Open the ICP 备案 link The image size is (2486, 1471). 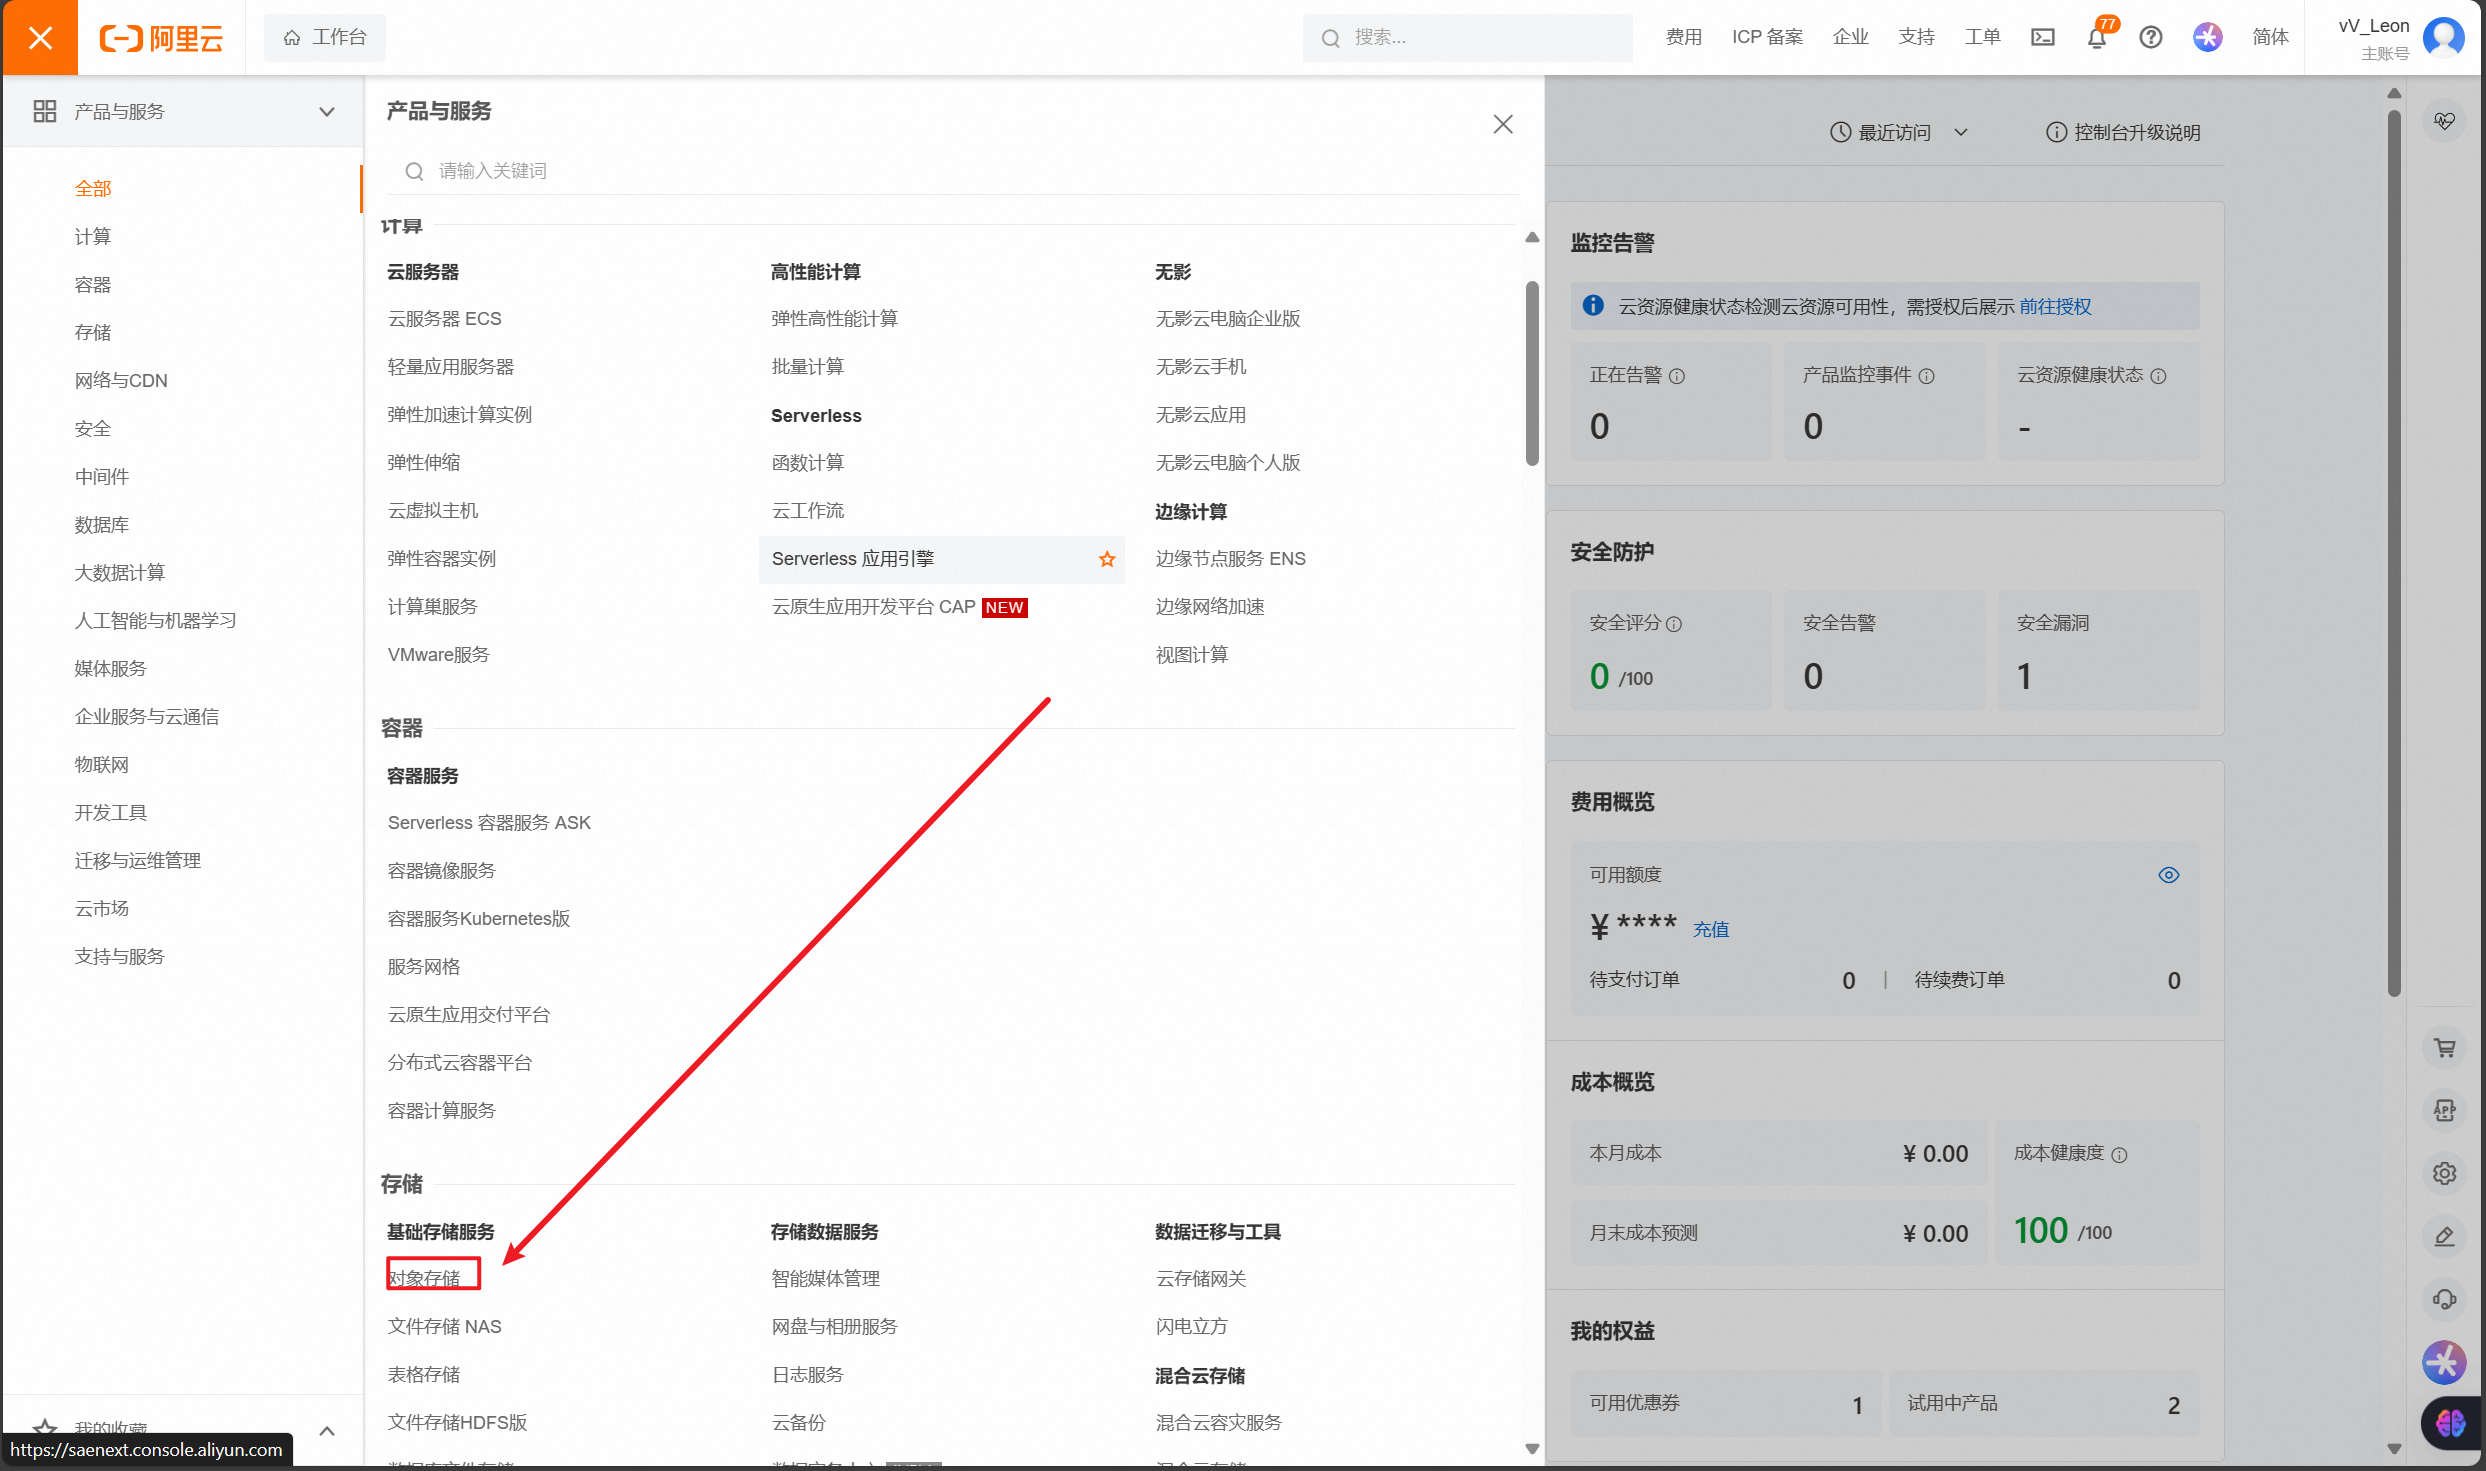click(1767, 37)
